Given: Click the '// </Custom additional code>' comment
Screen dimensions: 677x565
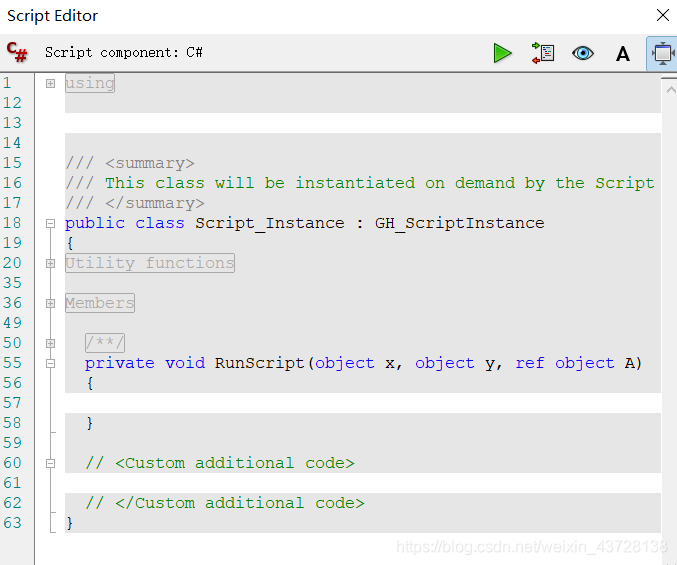Looking at the screenshot, I should click(x=225, y=503).
